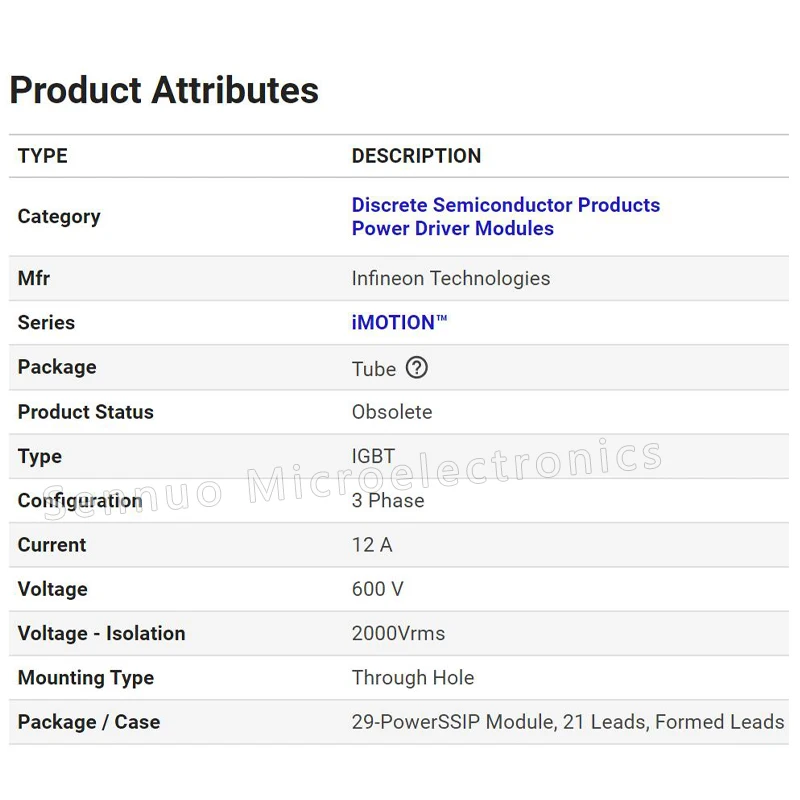Follow the Power Driver Modules link

(x=452, y=228)
